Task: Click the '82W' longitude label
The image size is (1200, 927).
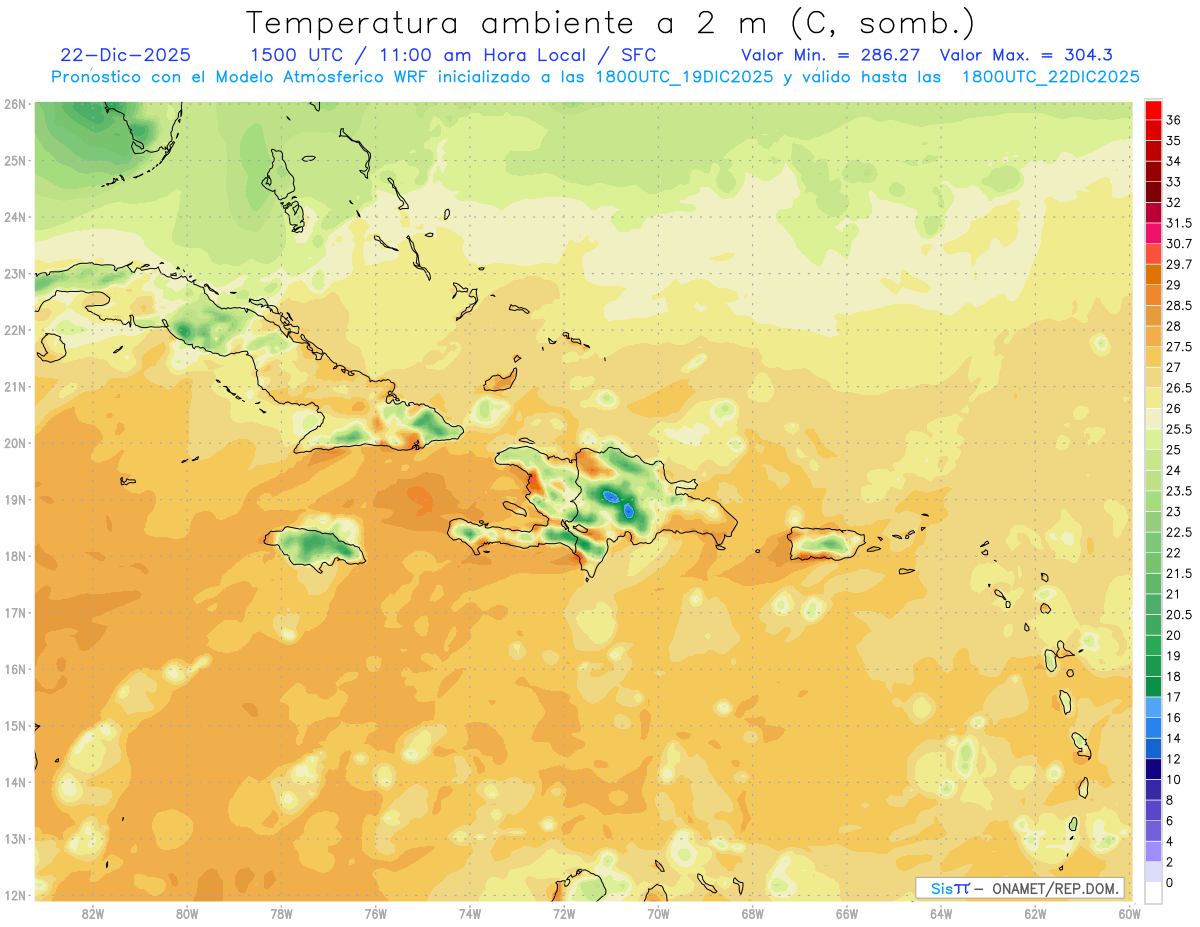Action: coord(93,913)
